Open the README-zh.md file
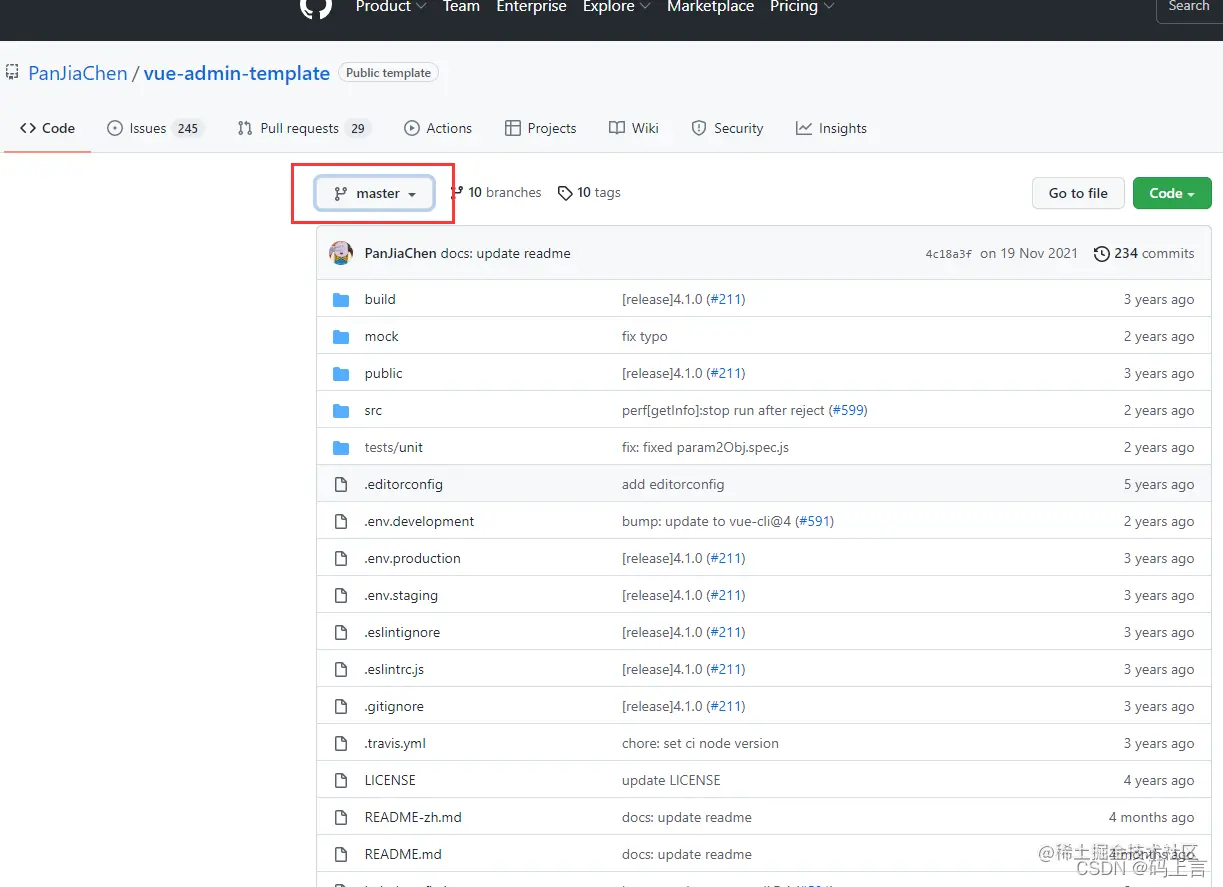1223x887 pixels. coord(413,817)
